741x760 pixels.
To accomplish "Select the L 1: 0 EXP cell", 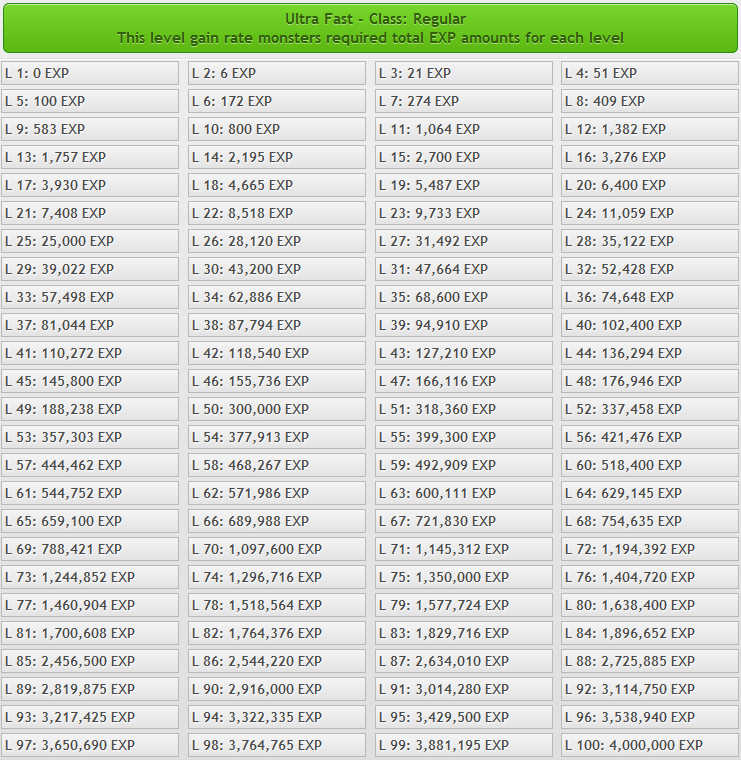I will point(90,73).
